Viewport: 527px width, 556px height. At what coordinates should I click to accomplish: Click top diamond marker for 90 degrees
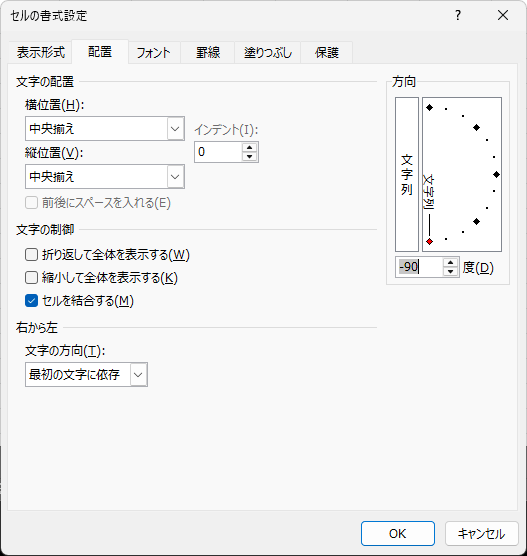pyautogui.click(x=429, y=107)
